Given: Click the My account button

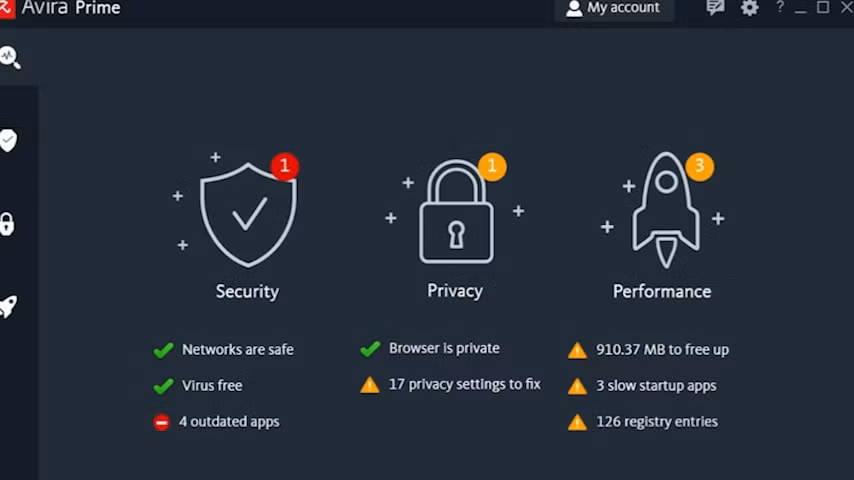Looking at the screenshot, I should (614, 9).
